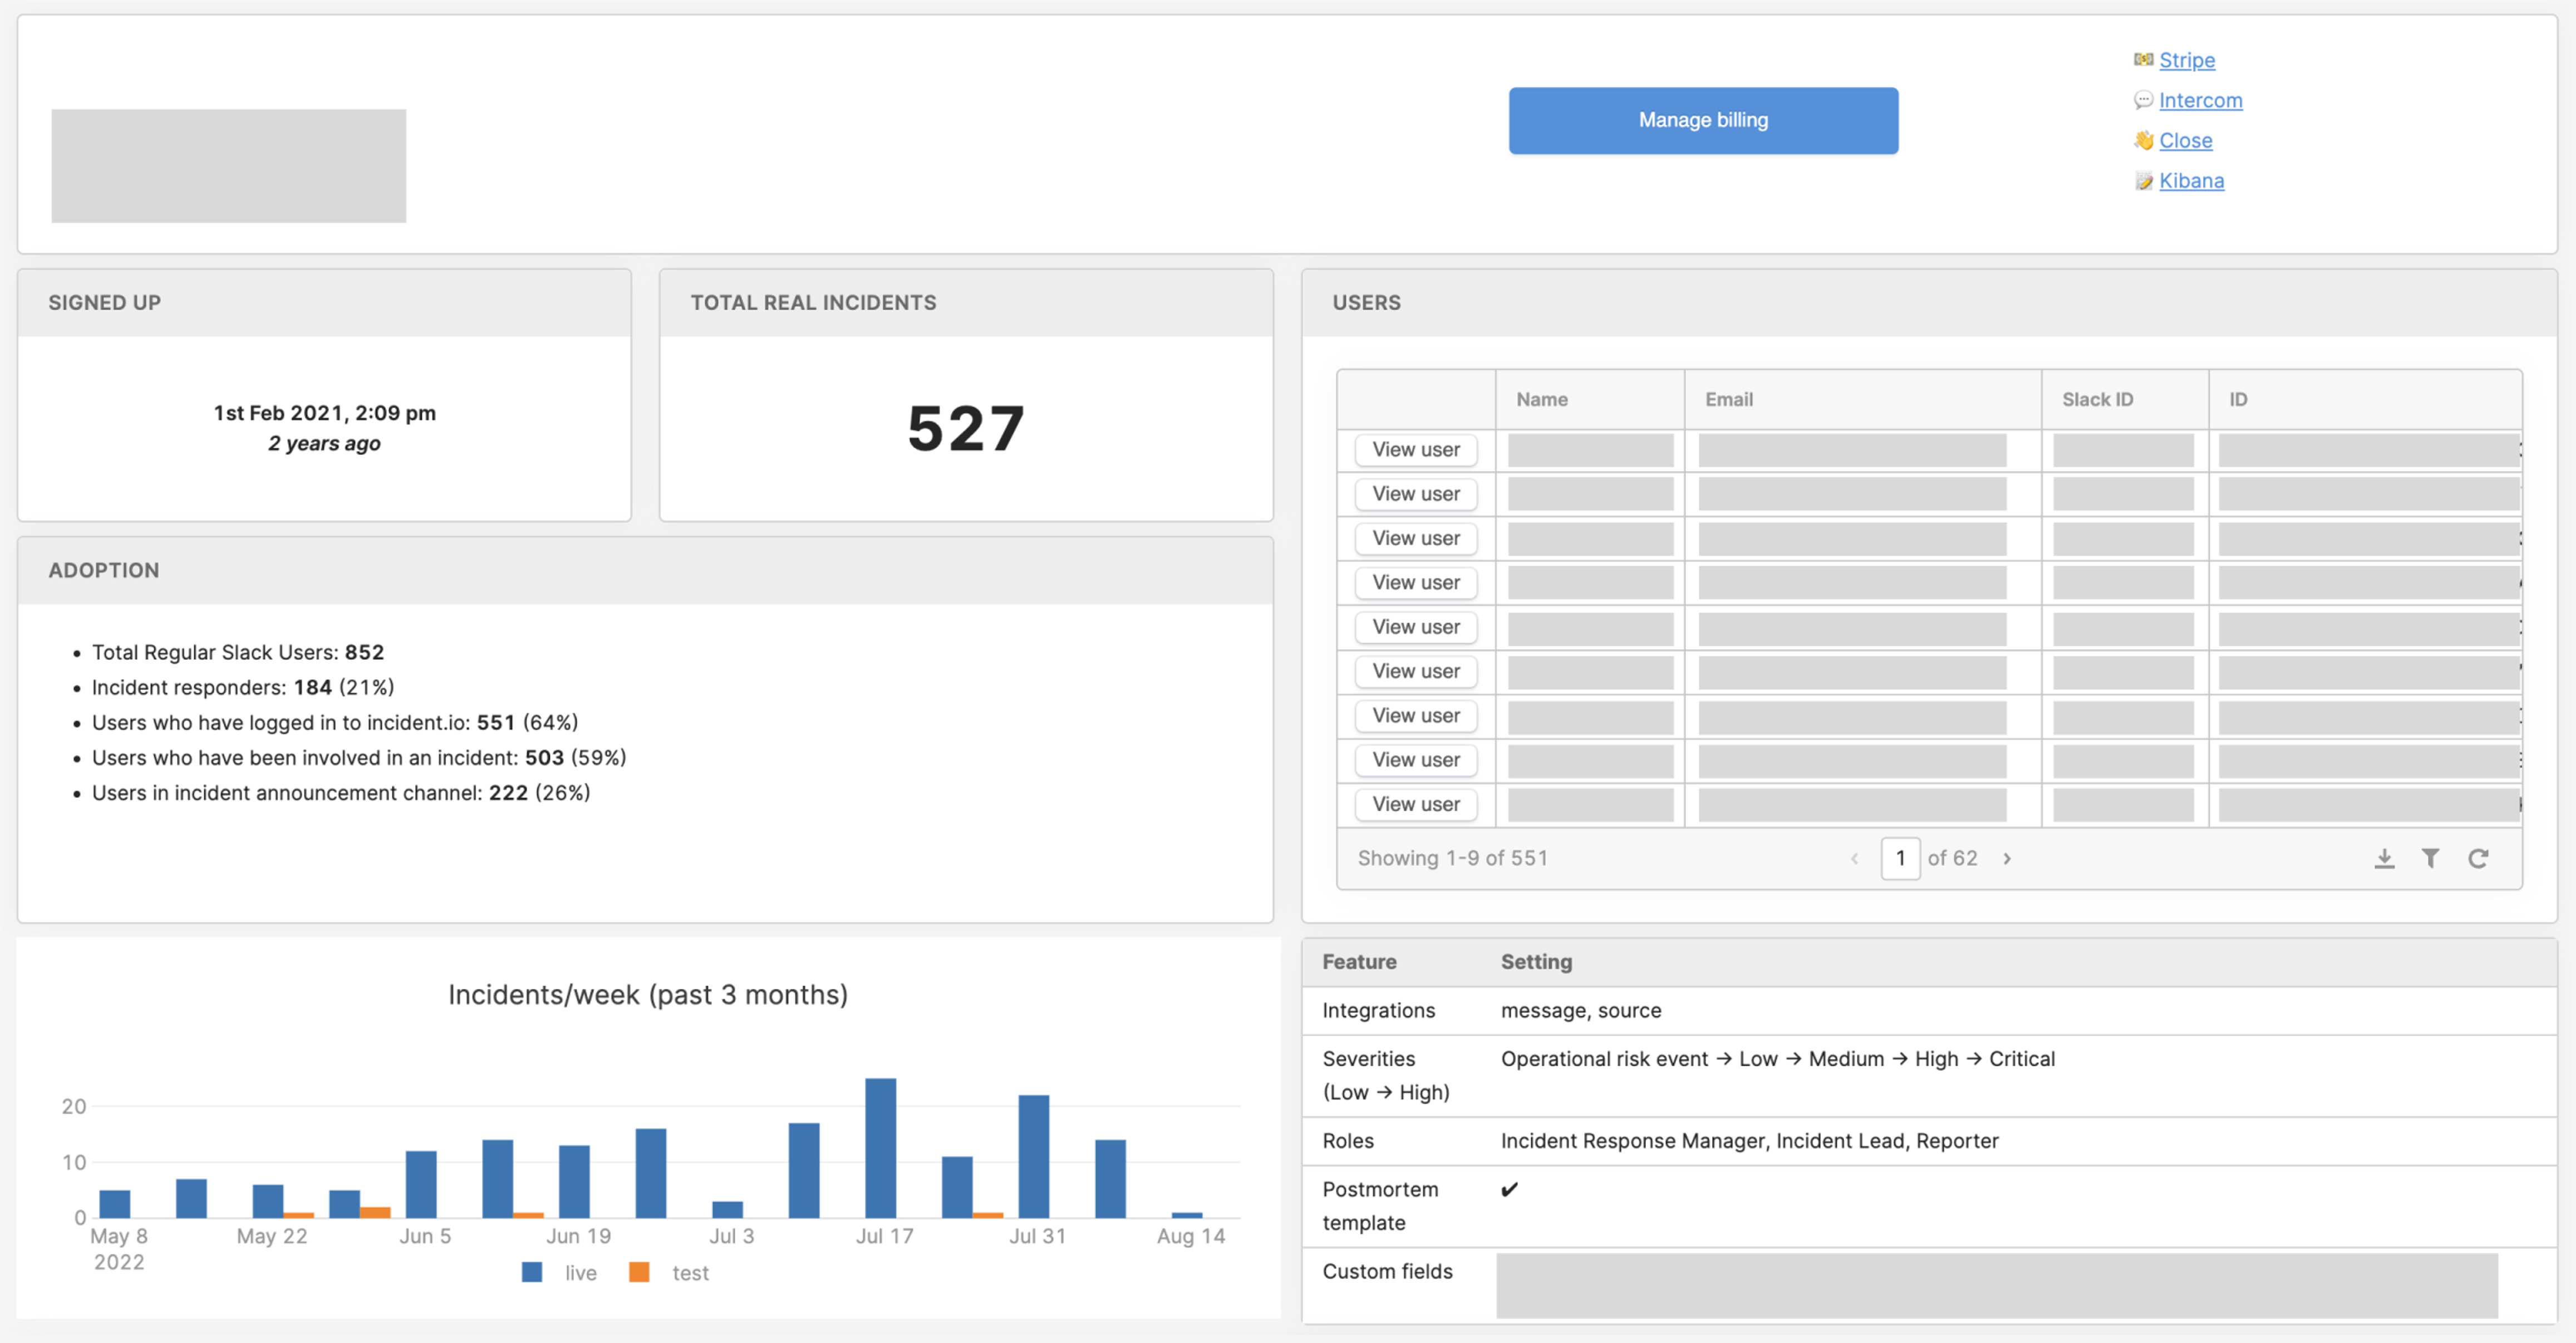Click View user in fifth row
This screenshot has width=2576, height=1343.
(1415, 627)
